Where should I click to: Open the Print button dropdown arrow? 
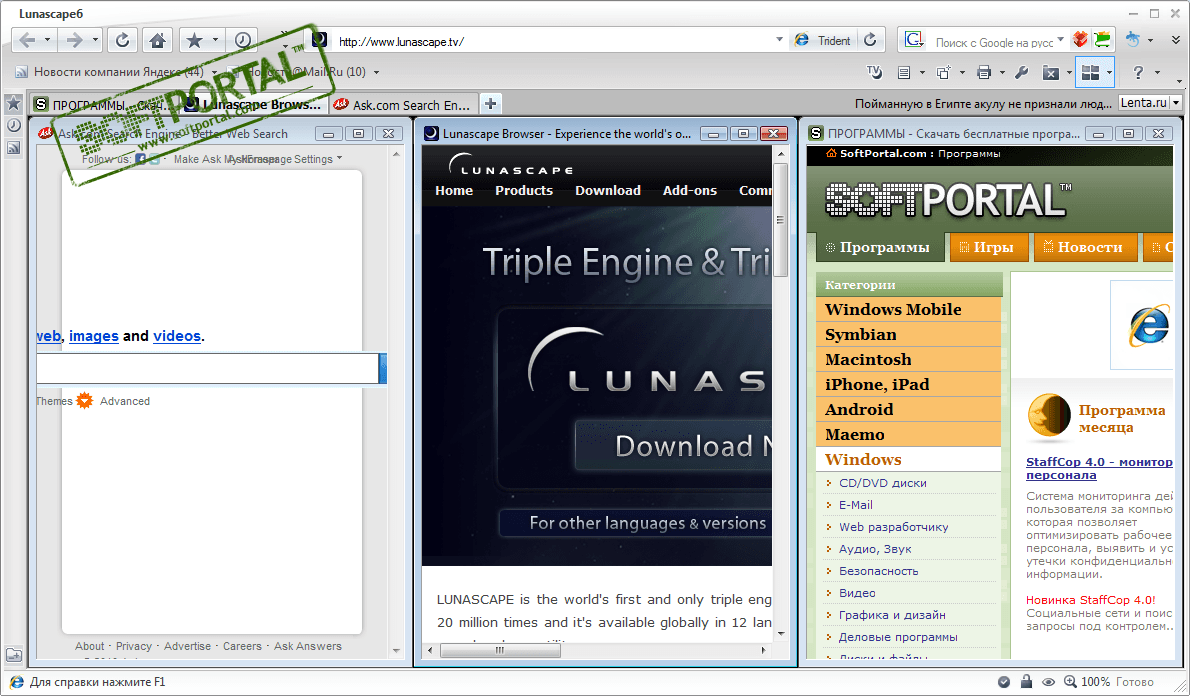pos(1002,73)
